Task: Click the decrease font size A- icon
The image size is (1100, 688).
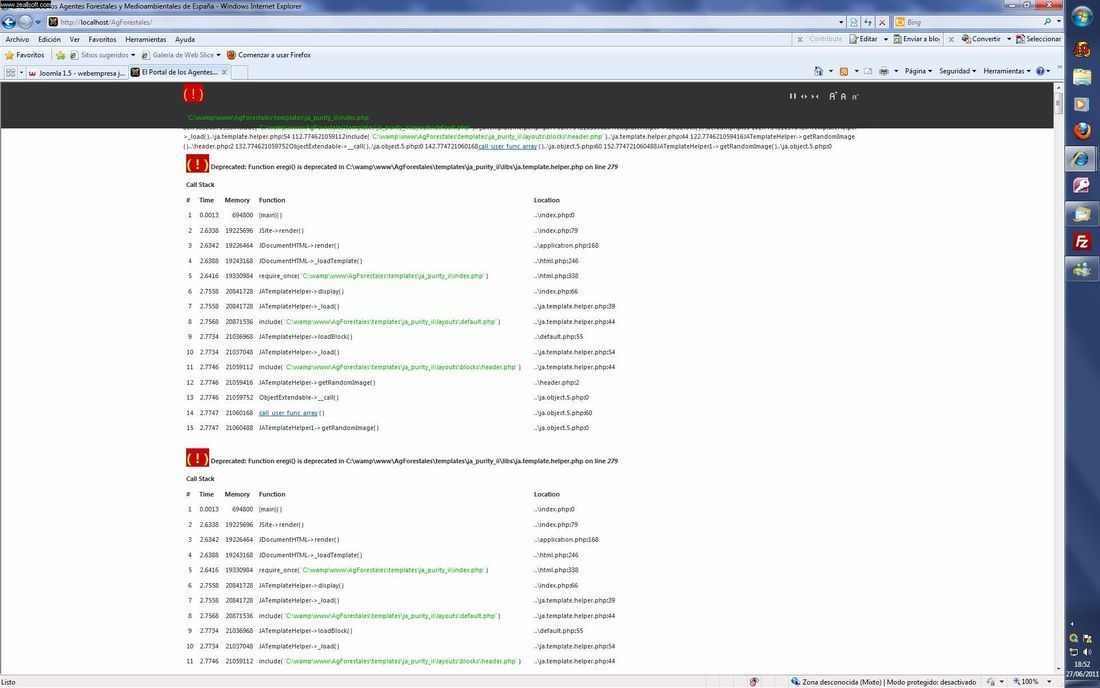Action: tap(855, 97)
